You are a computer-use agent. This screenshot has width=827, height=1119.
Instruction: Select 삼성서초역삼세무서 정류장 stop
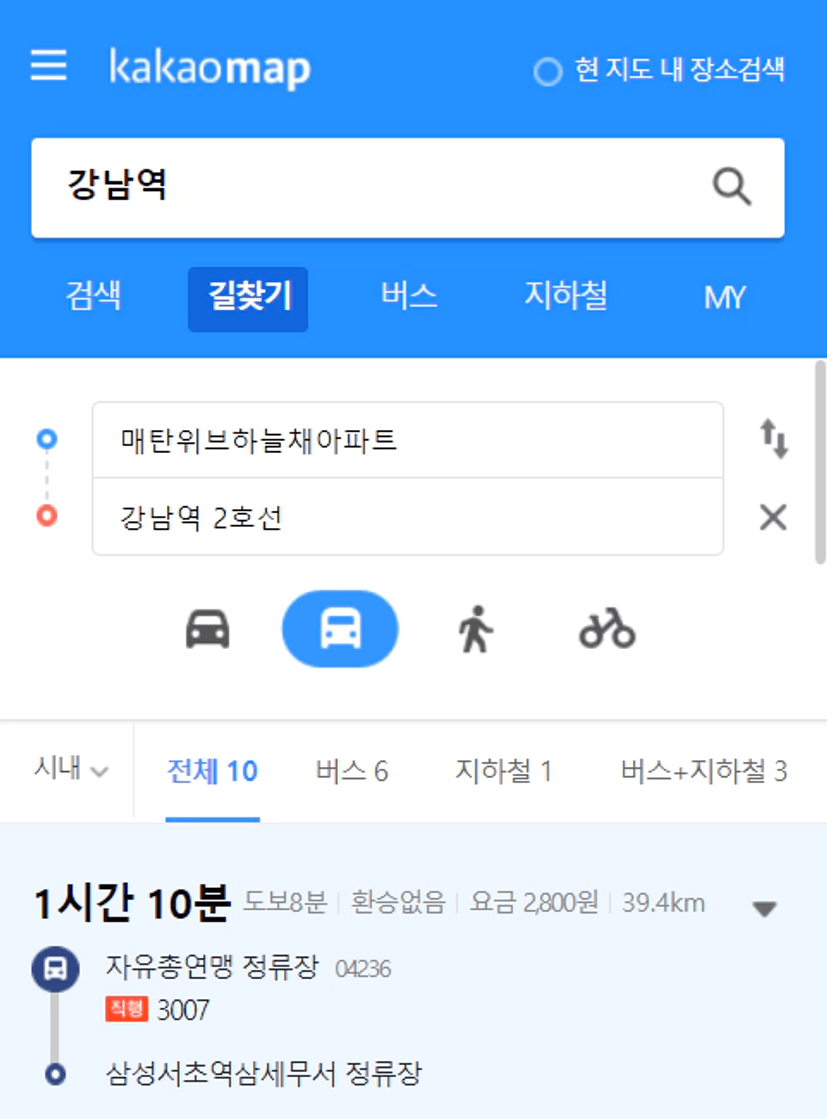click(264, 1074)
